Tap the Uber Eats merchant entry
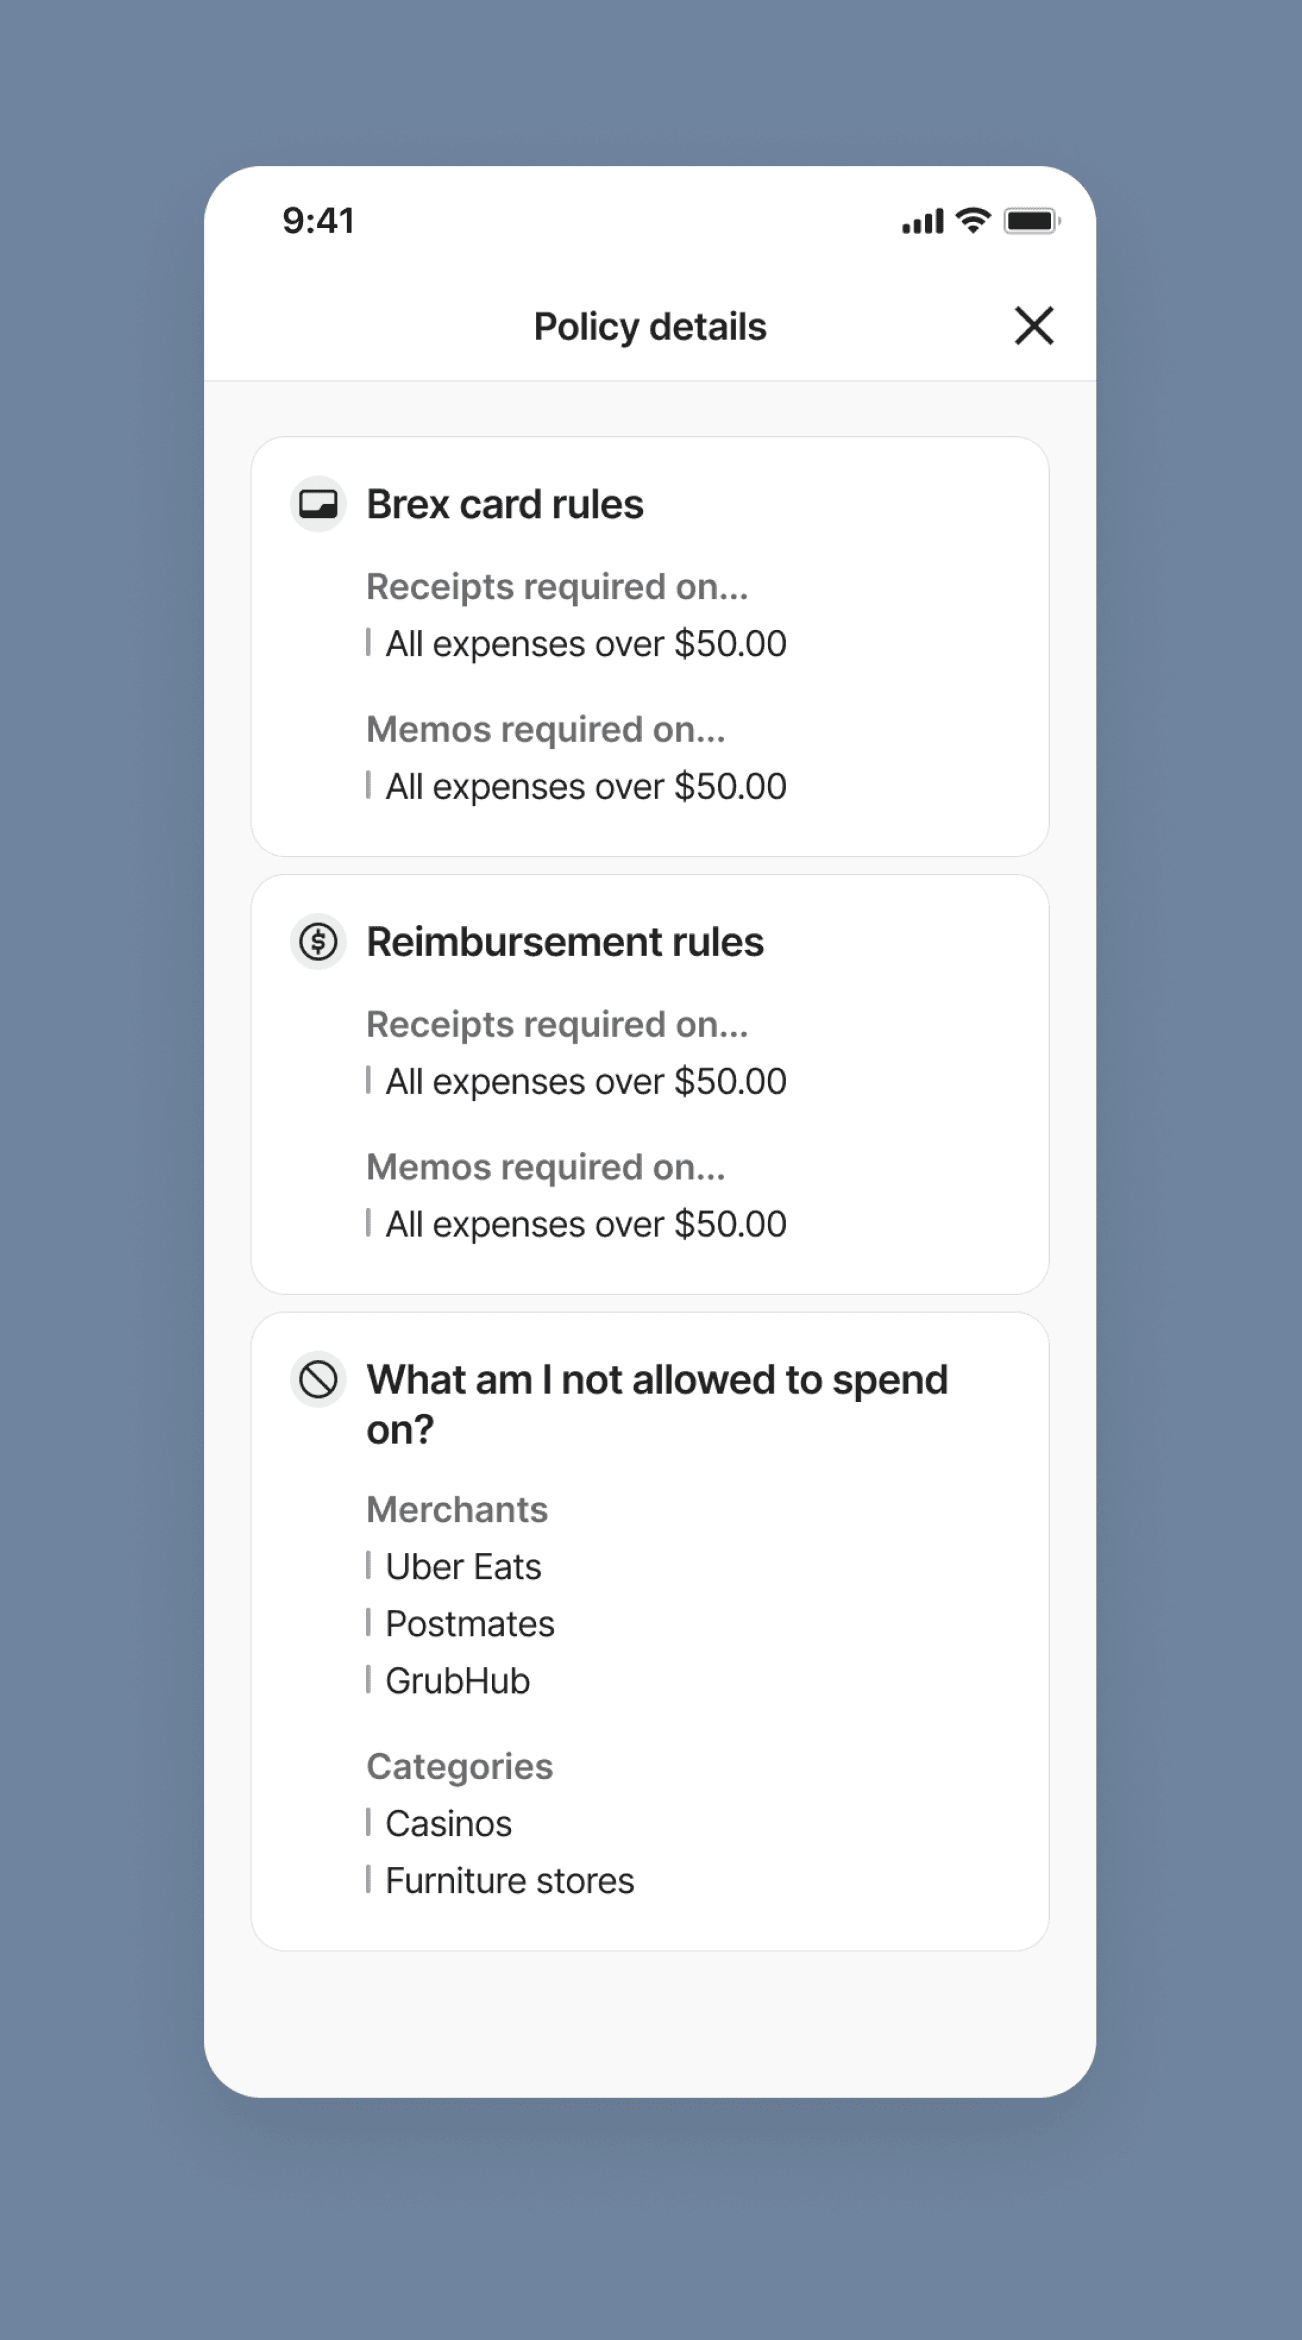This screenshot has height=2340, width=1302. [463, 1567]
